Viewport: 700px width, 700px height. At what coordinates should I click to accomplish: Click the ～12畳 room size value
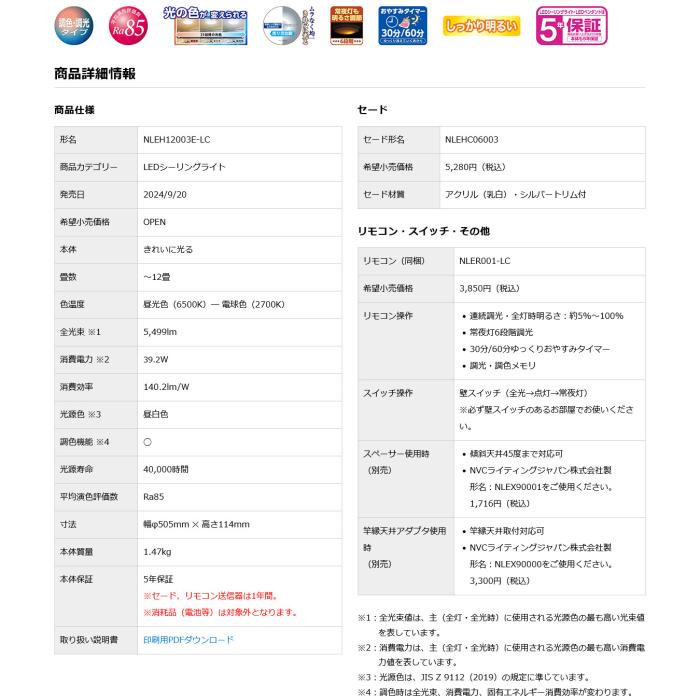tap(157, 277)
